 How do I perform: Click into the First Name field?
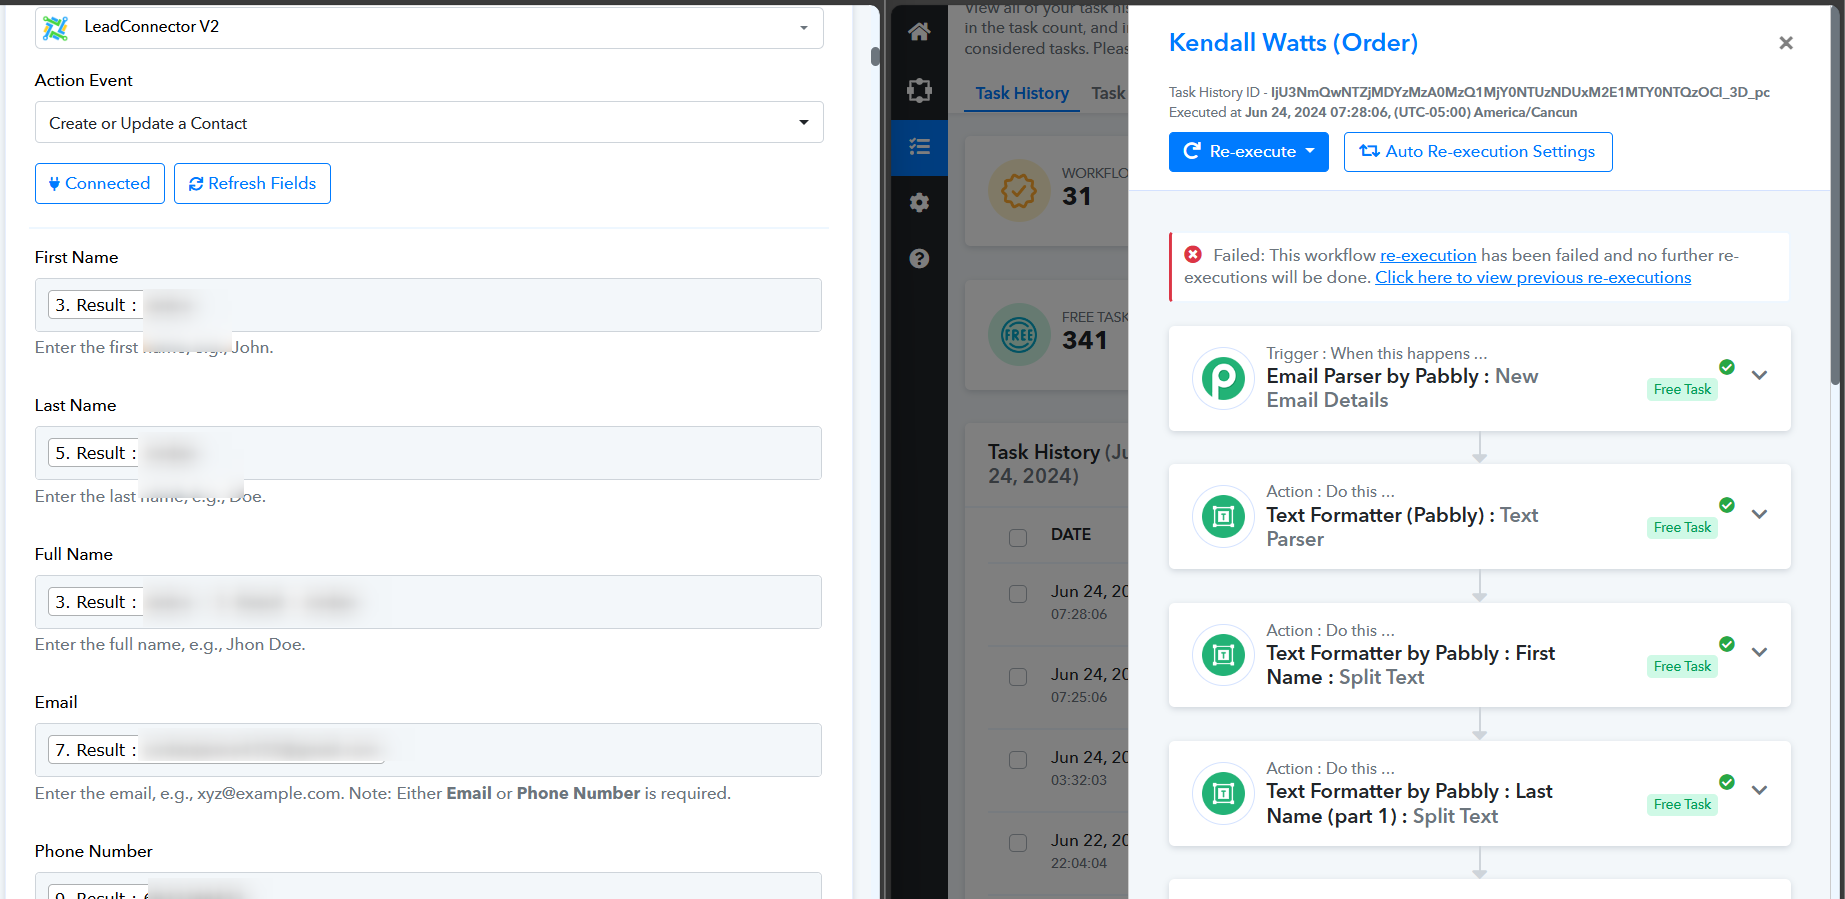[428, 305]
